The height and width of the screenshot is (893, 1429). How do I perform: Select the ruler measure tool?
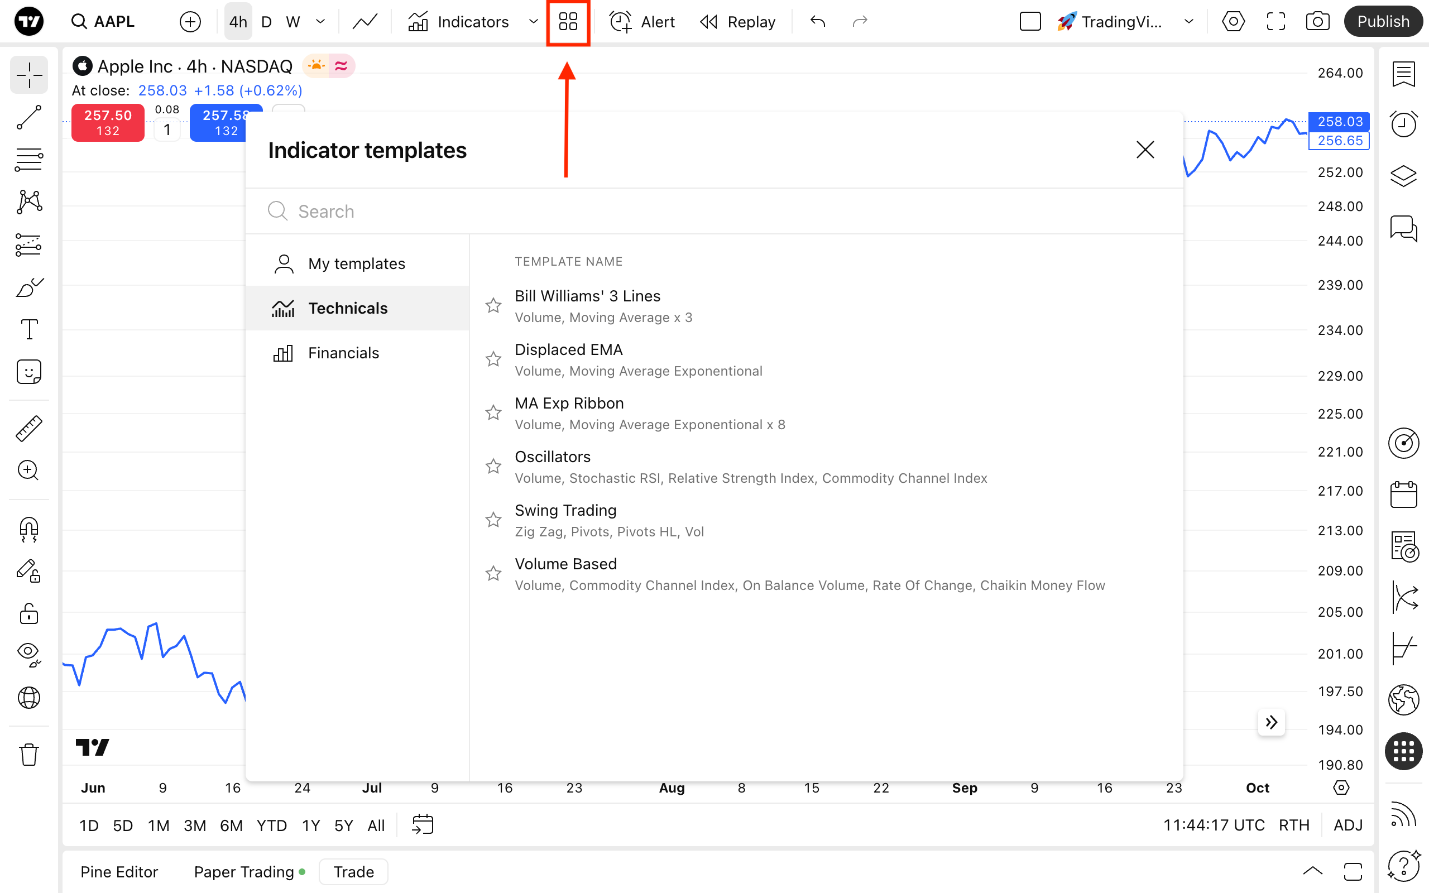pos(29,428)
